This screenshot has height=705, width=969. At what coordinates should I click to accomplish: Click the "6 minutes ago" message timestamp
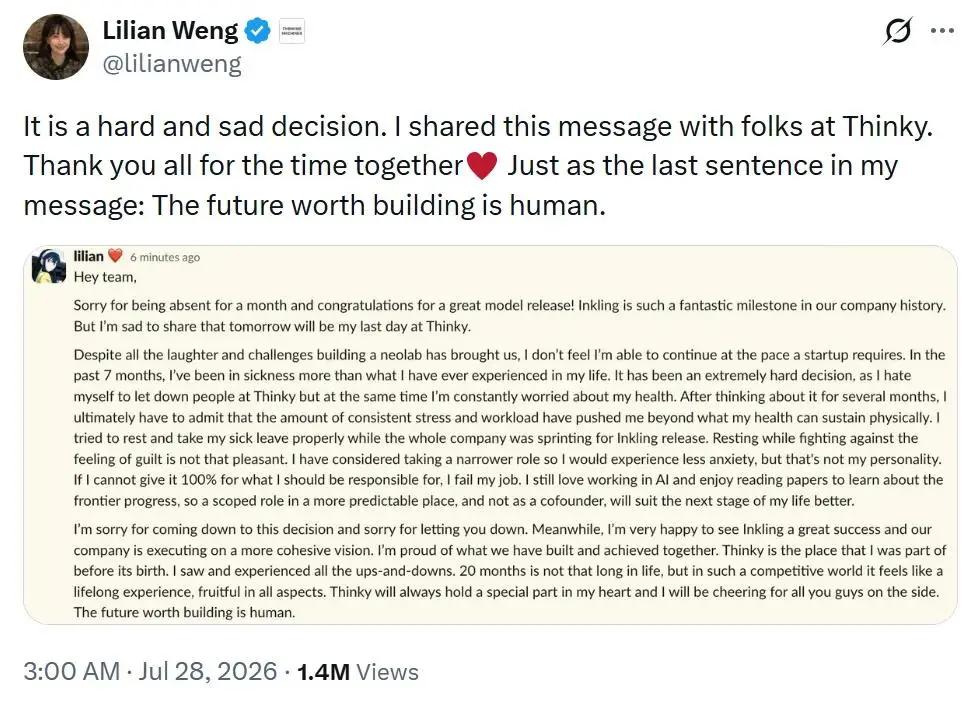point(165,257)
